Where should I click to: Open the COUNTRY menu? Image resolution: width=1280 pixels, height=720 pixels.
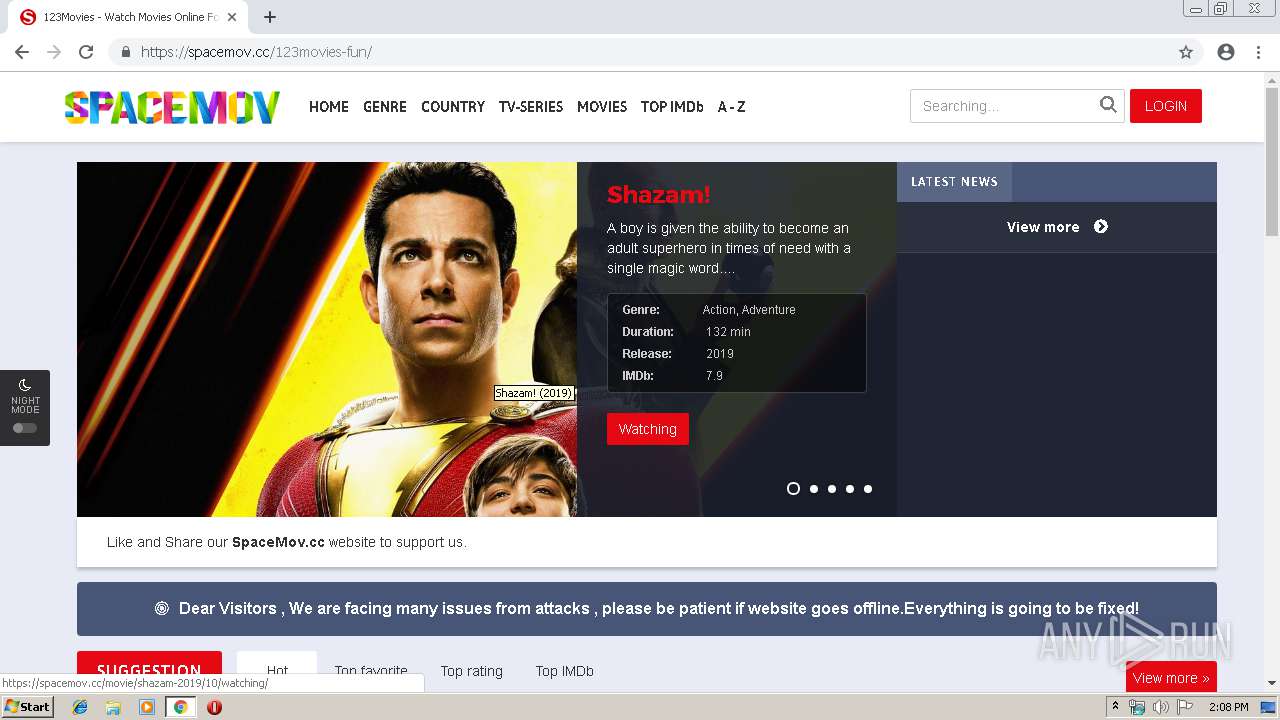click(x=453, y=107)
